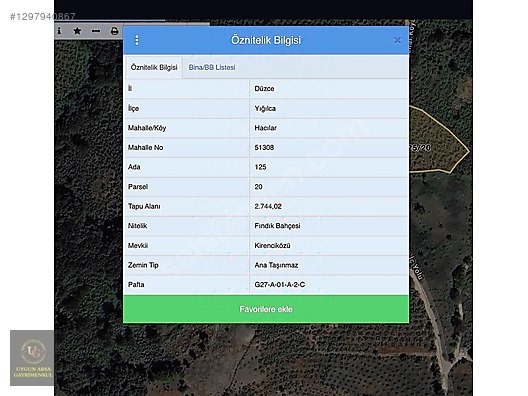Click the Zemin Tip label
Viewport: 528px width, 396px height.
[x=143, y=265]
